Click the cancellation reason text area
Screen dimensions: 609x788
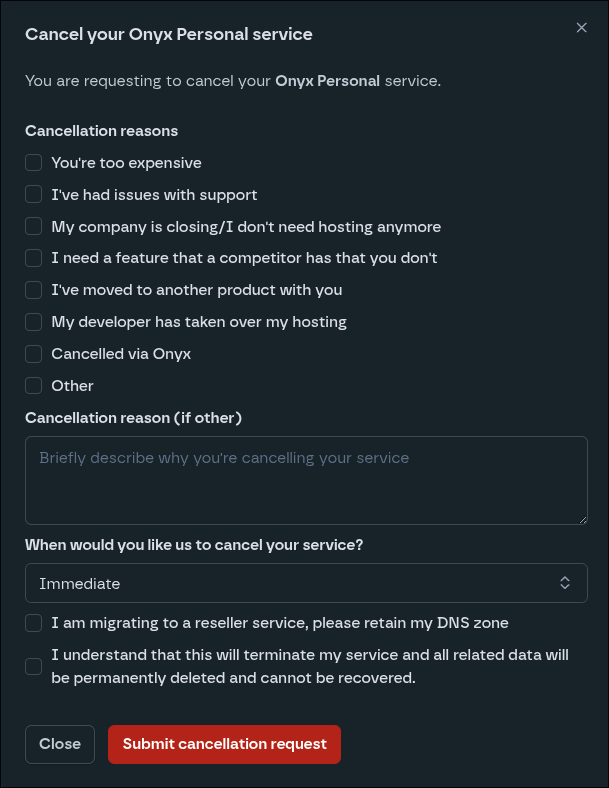306,480
